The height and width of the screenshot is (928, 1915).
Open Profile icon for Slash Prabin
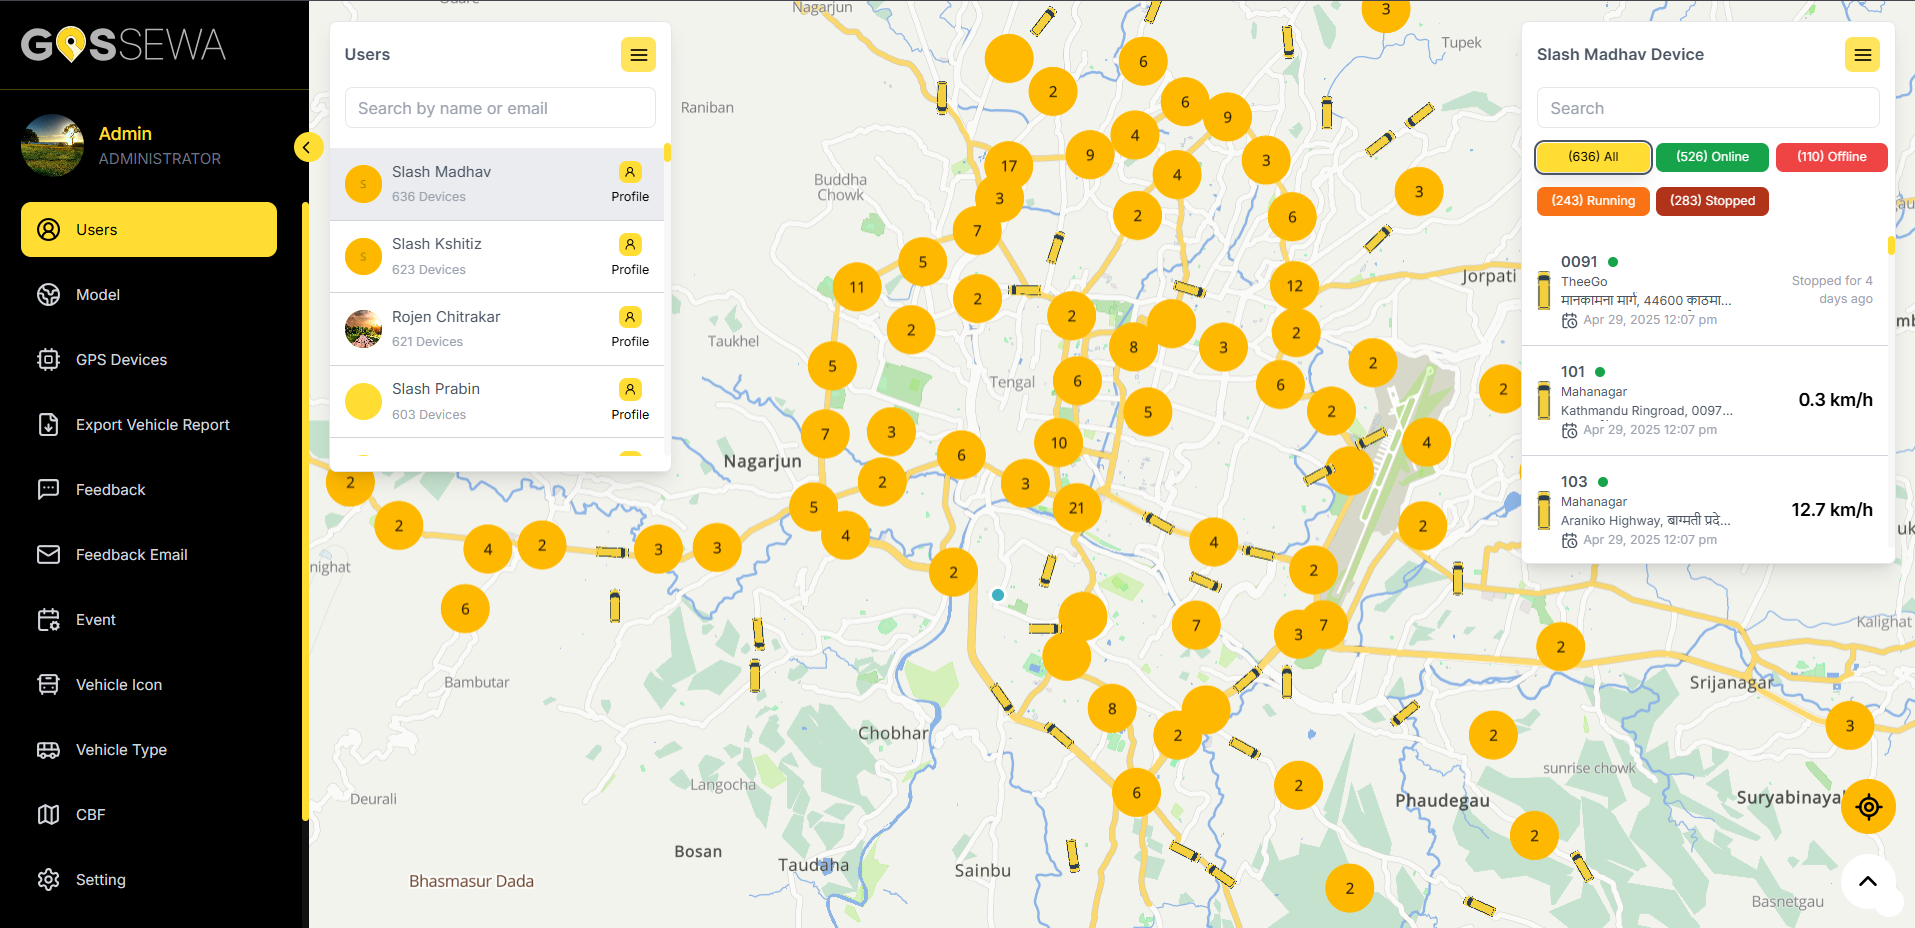click(630, 389)
